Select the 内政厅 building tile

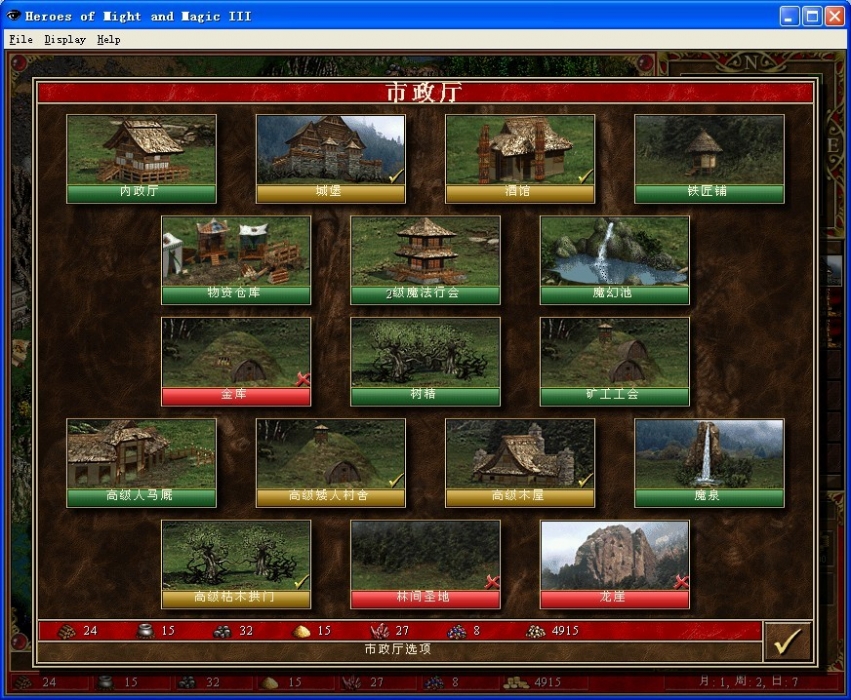pos(141,158)
